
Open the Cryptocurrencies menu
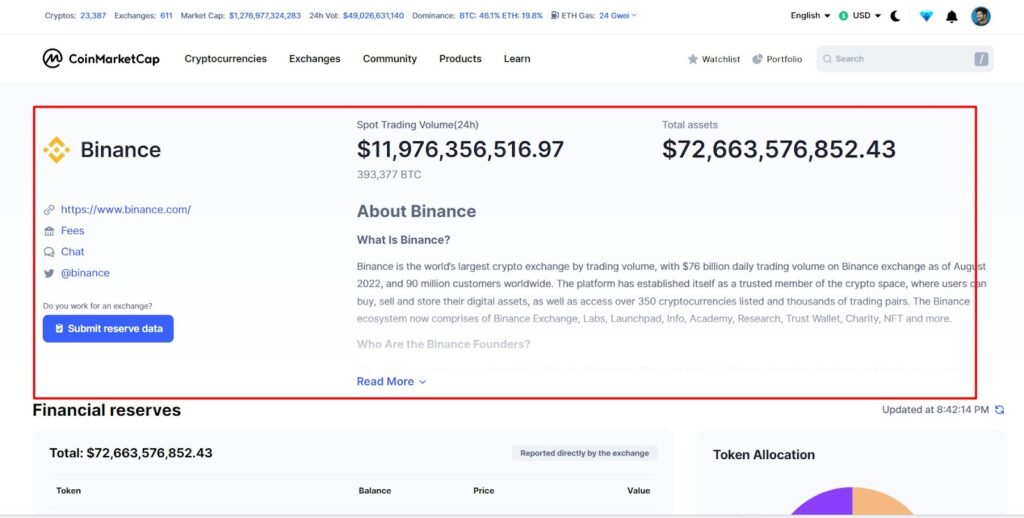pyautogui.click(x=225, y=59)
